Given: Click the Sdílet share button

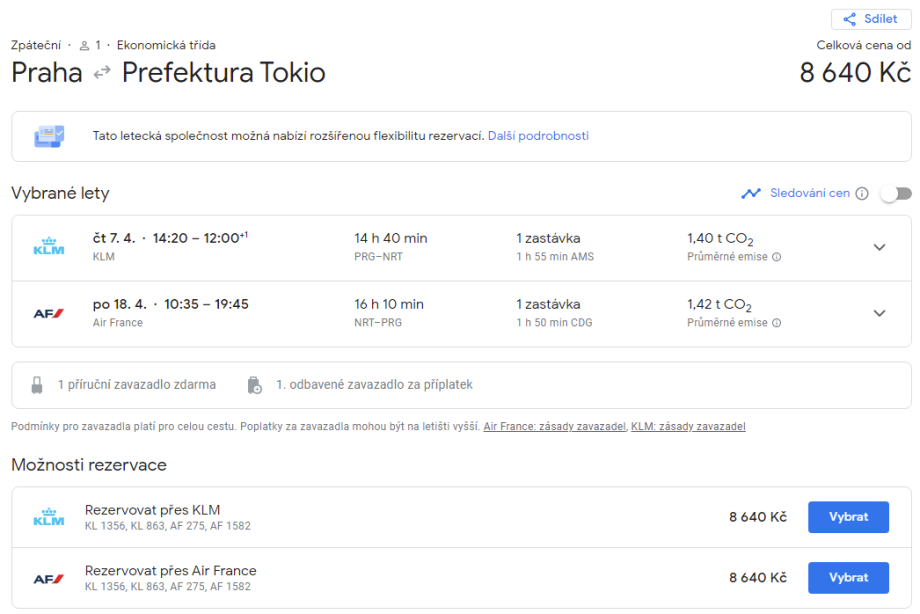Looking at the screenshot, I should click(871, 19).
